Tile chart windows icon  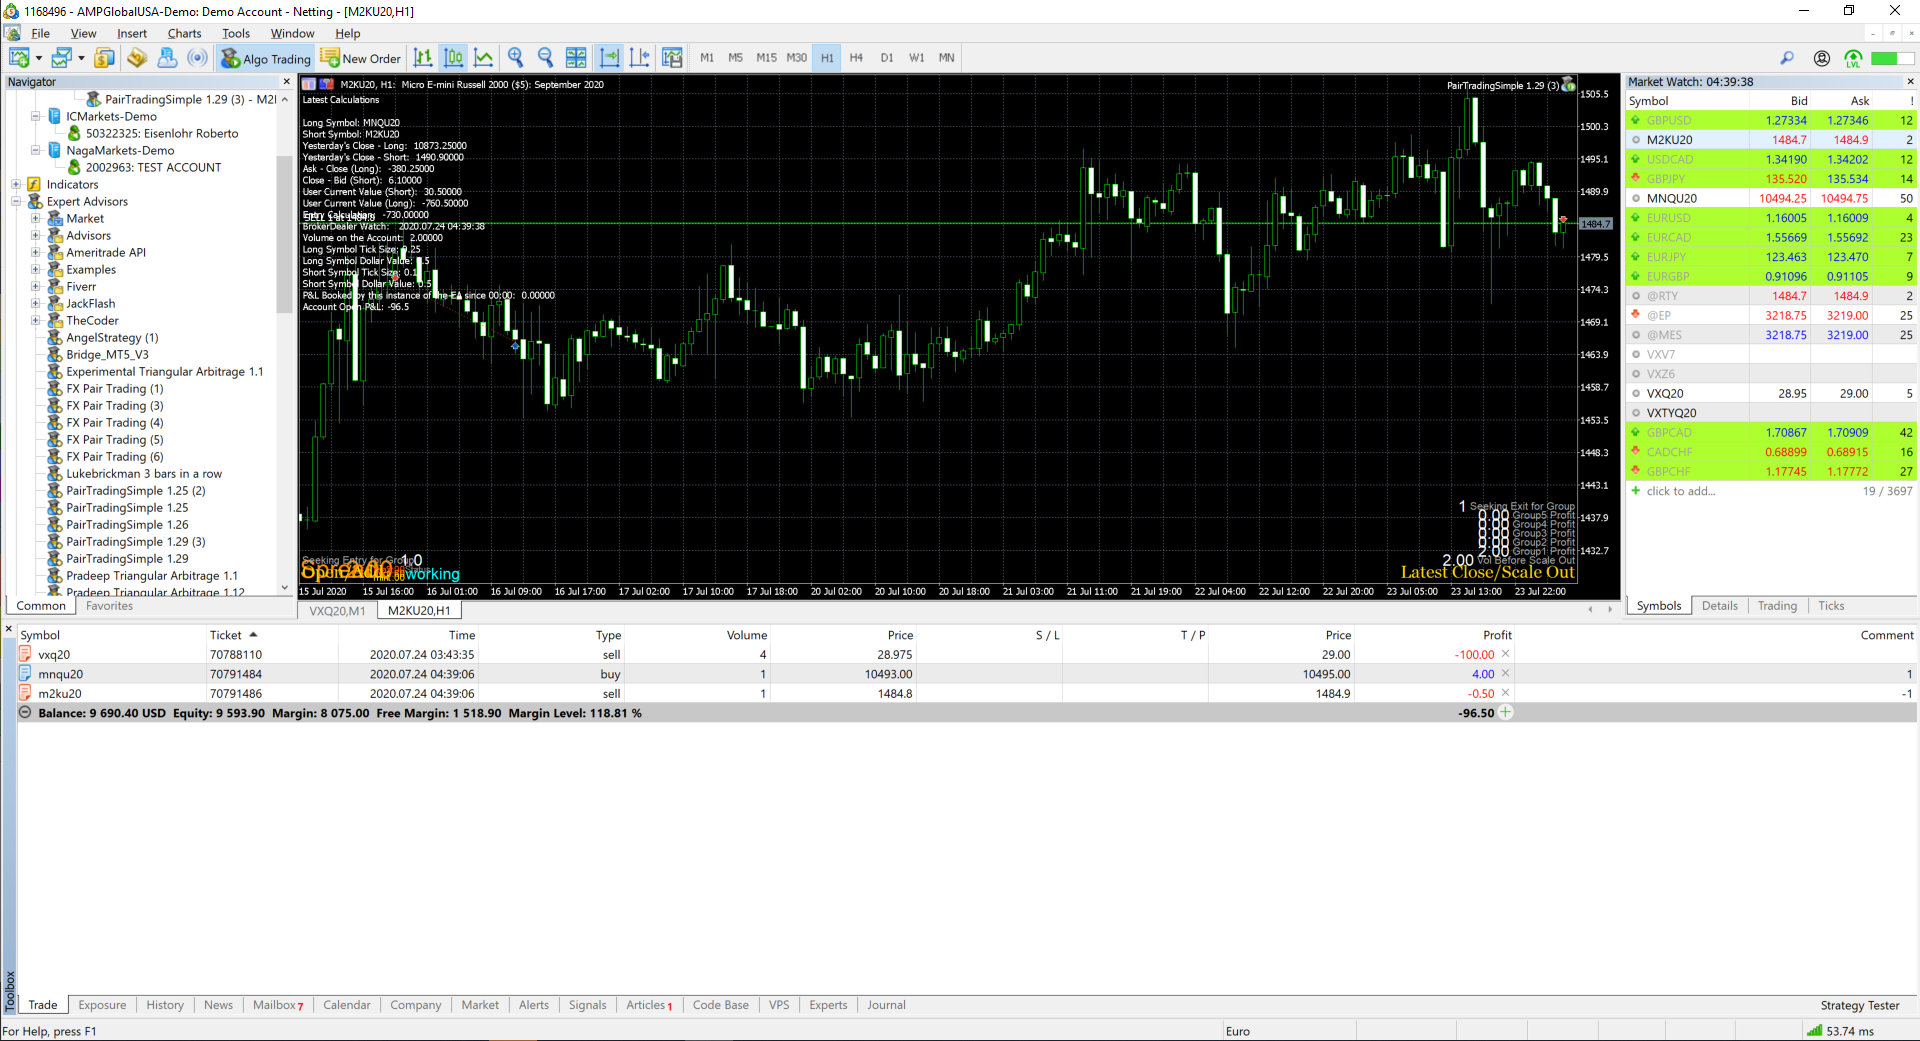(576, 58)
